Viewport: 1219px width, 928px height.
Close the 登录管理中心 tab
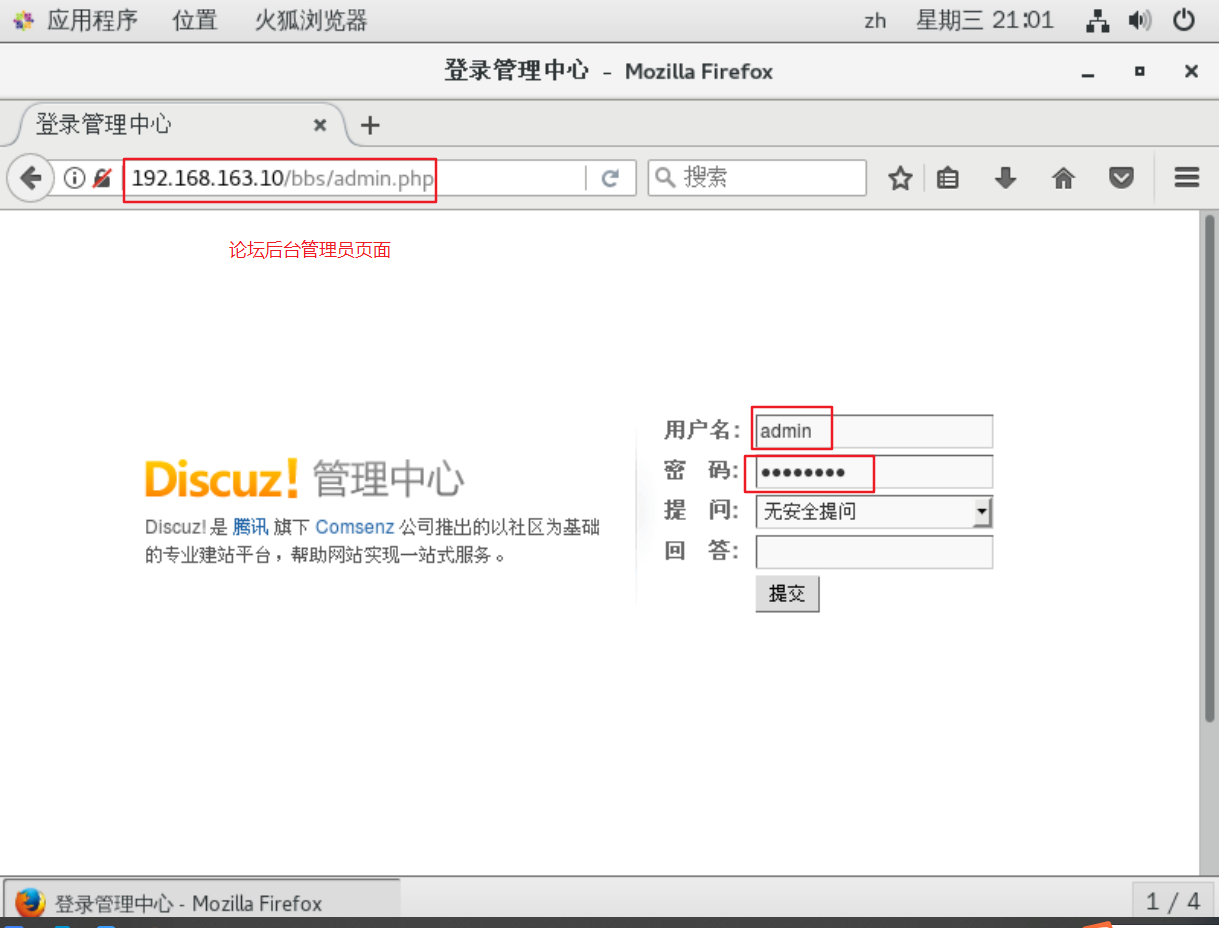coord(320,125)
